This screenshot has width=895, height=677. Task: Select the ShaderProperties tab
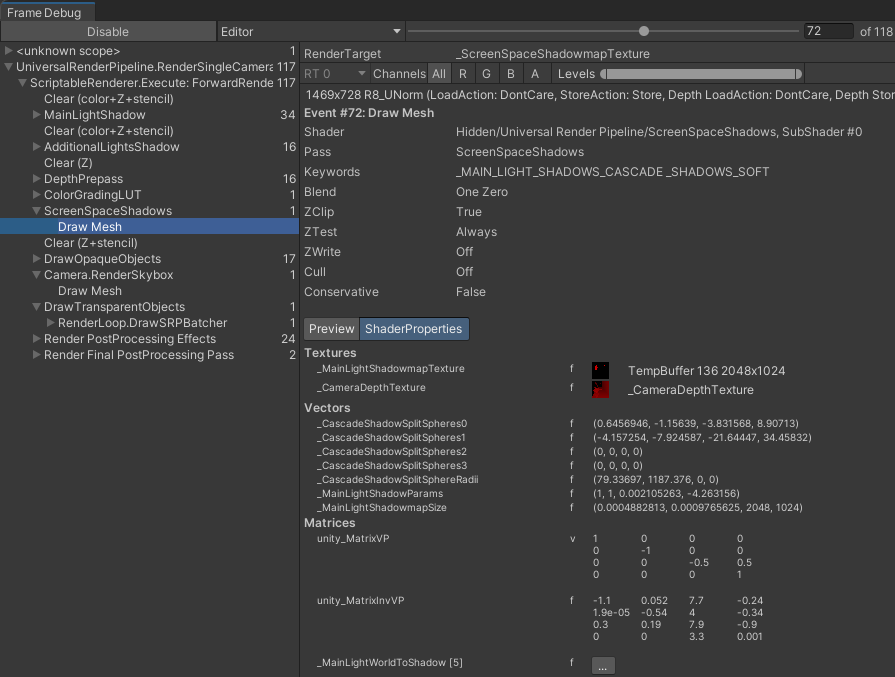tap(413, 329)
